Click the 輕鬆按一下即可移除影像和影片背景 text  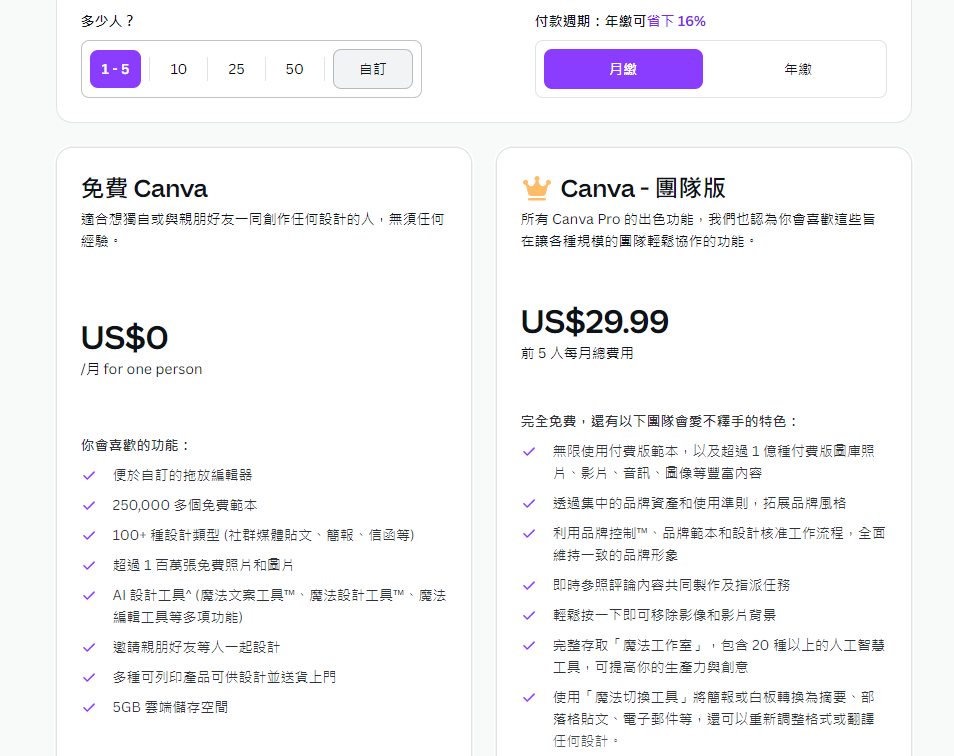pyautogui.click(x=664, y=616)
